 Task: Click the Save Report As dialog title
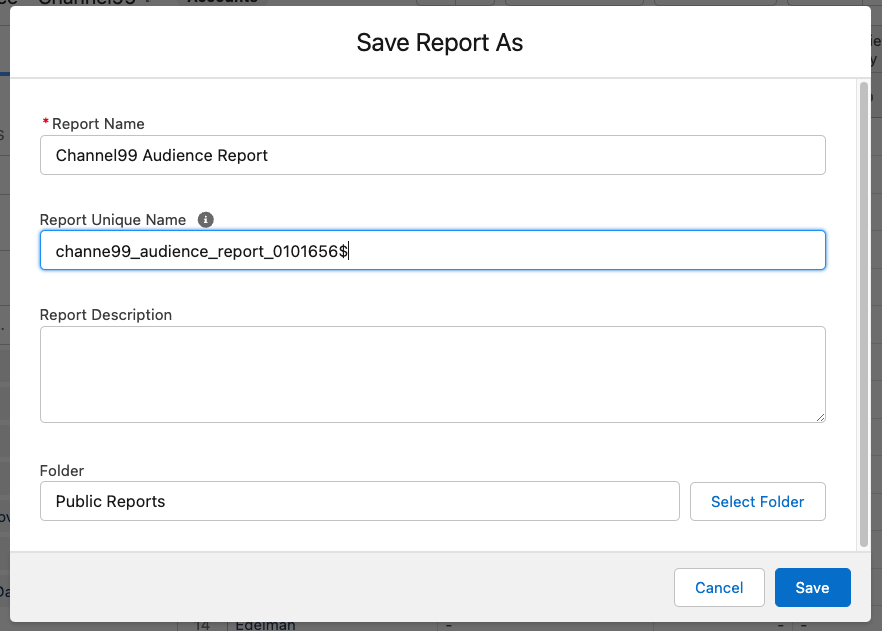click(x=440, y=43)
